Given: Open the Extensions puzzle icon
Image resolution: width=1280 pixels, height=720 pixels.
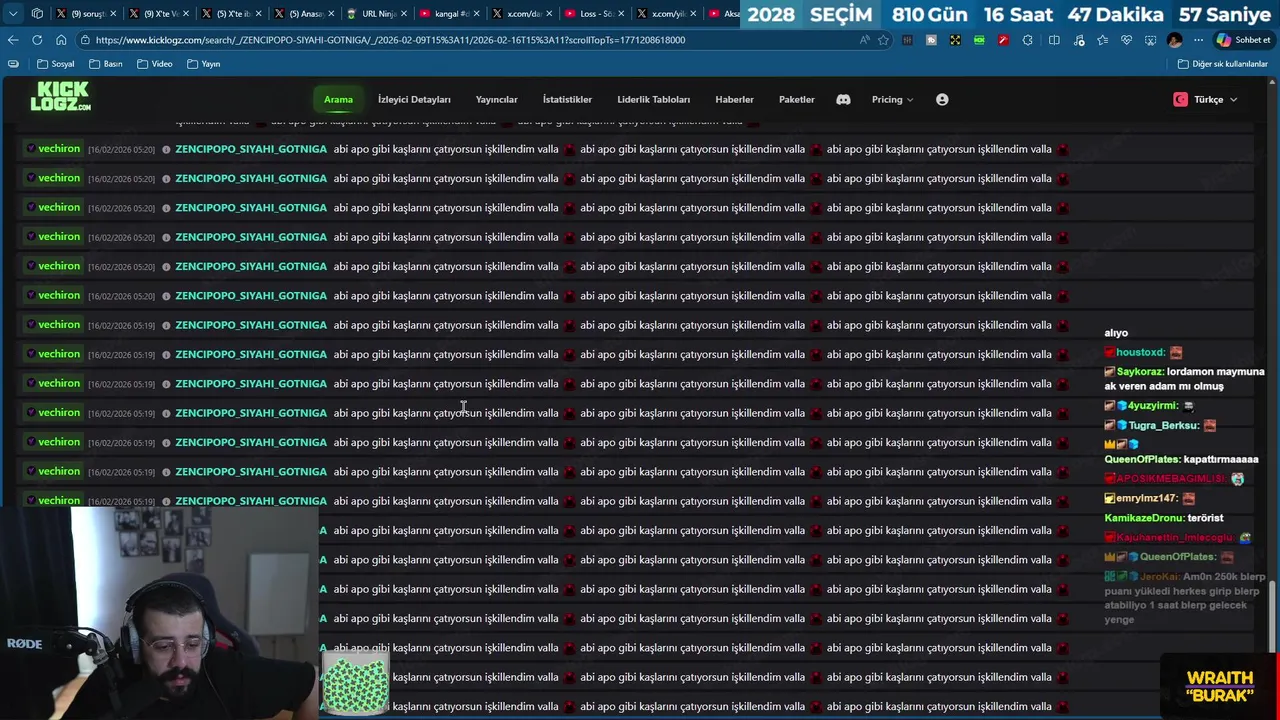Looking at the screenshot, I should click(x=1028, y=40).
